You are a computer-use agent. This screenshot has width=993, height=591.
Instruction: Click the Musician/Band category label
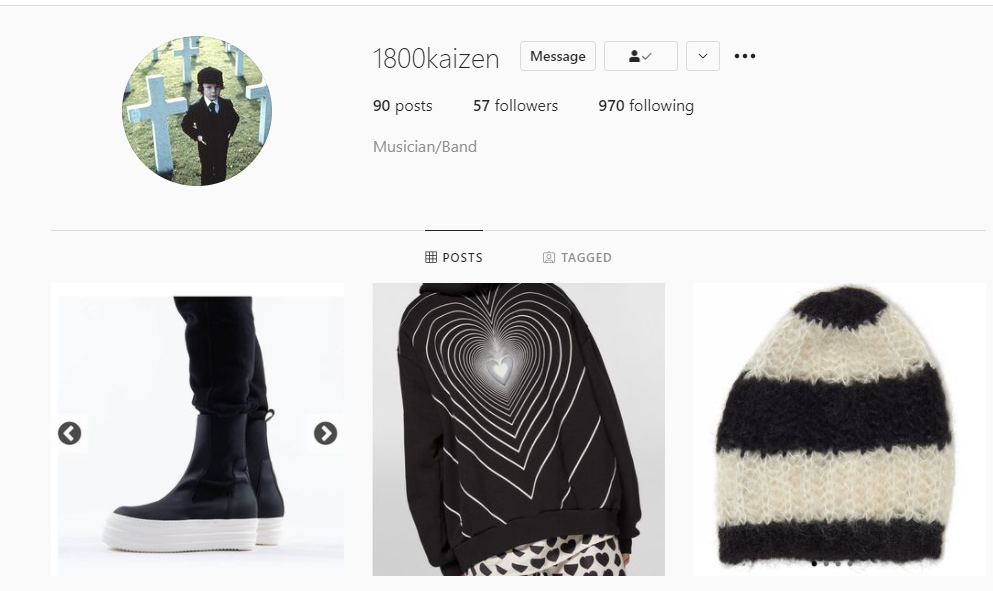pos(425,147)
